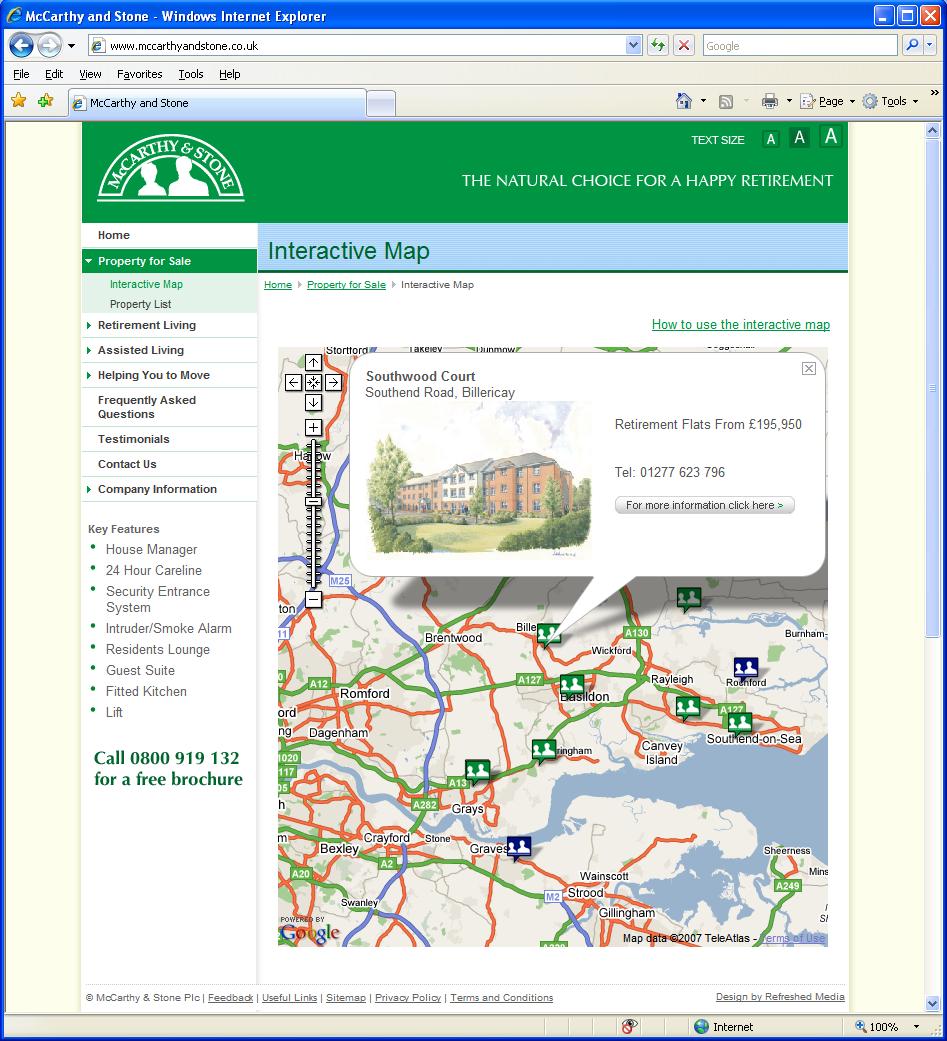Open the Page toolbar menu
The height and width of the screenshot is (1041, 947).
point(827,101)
